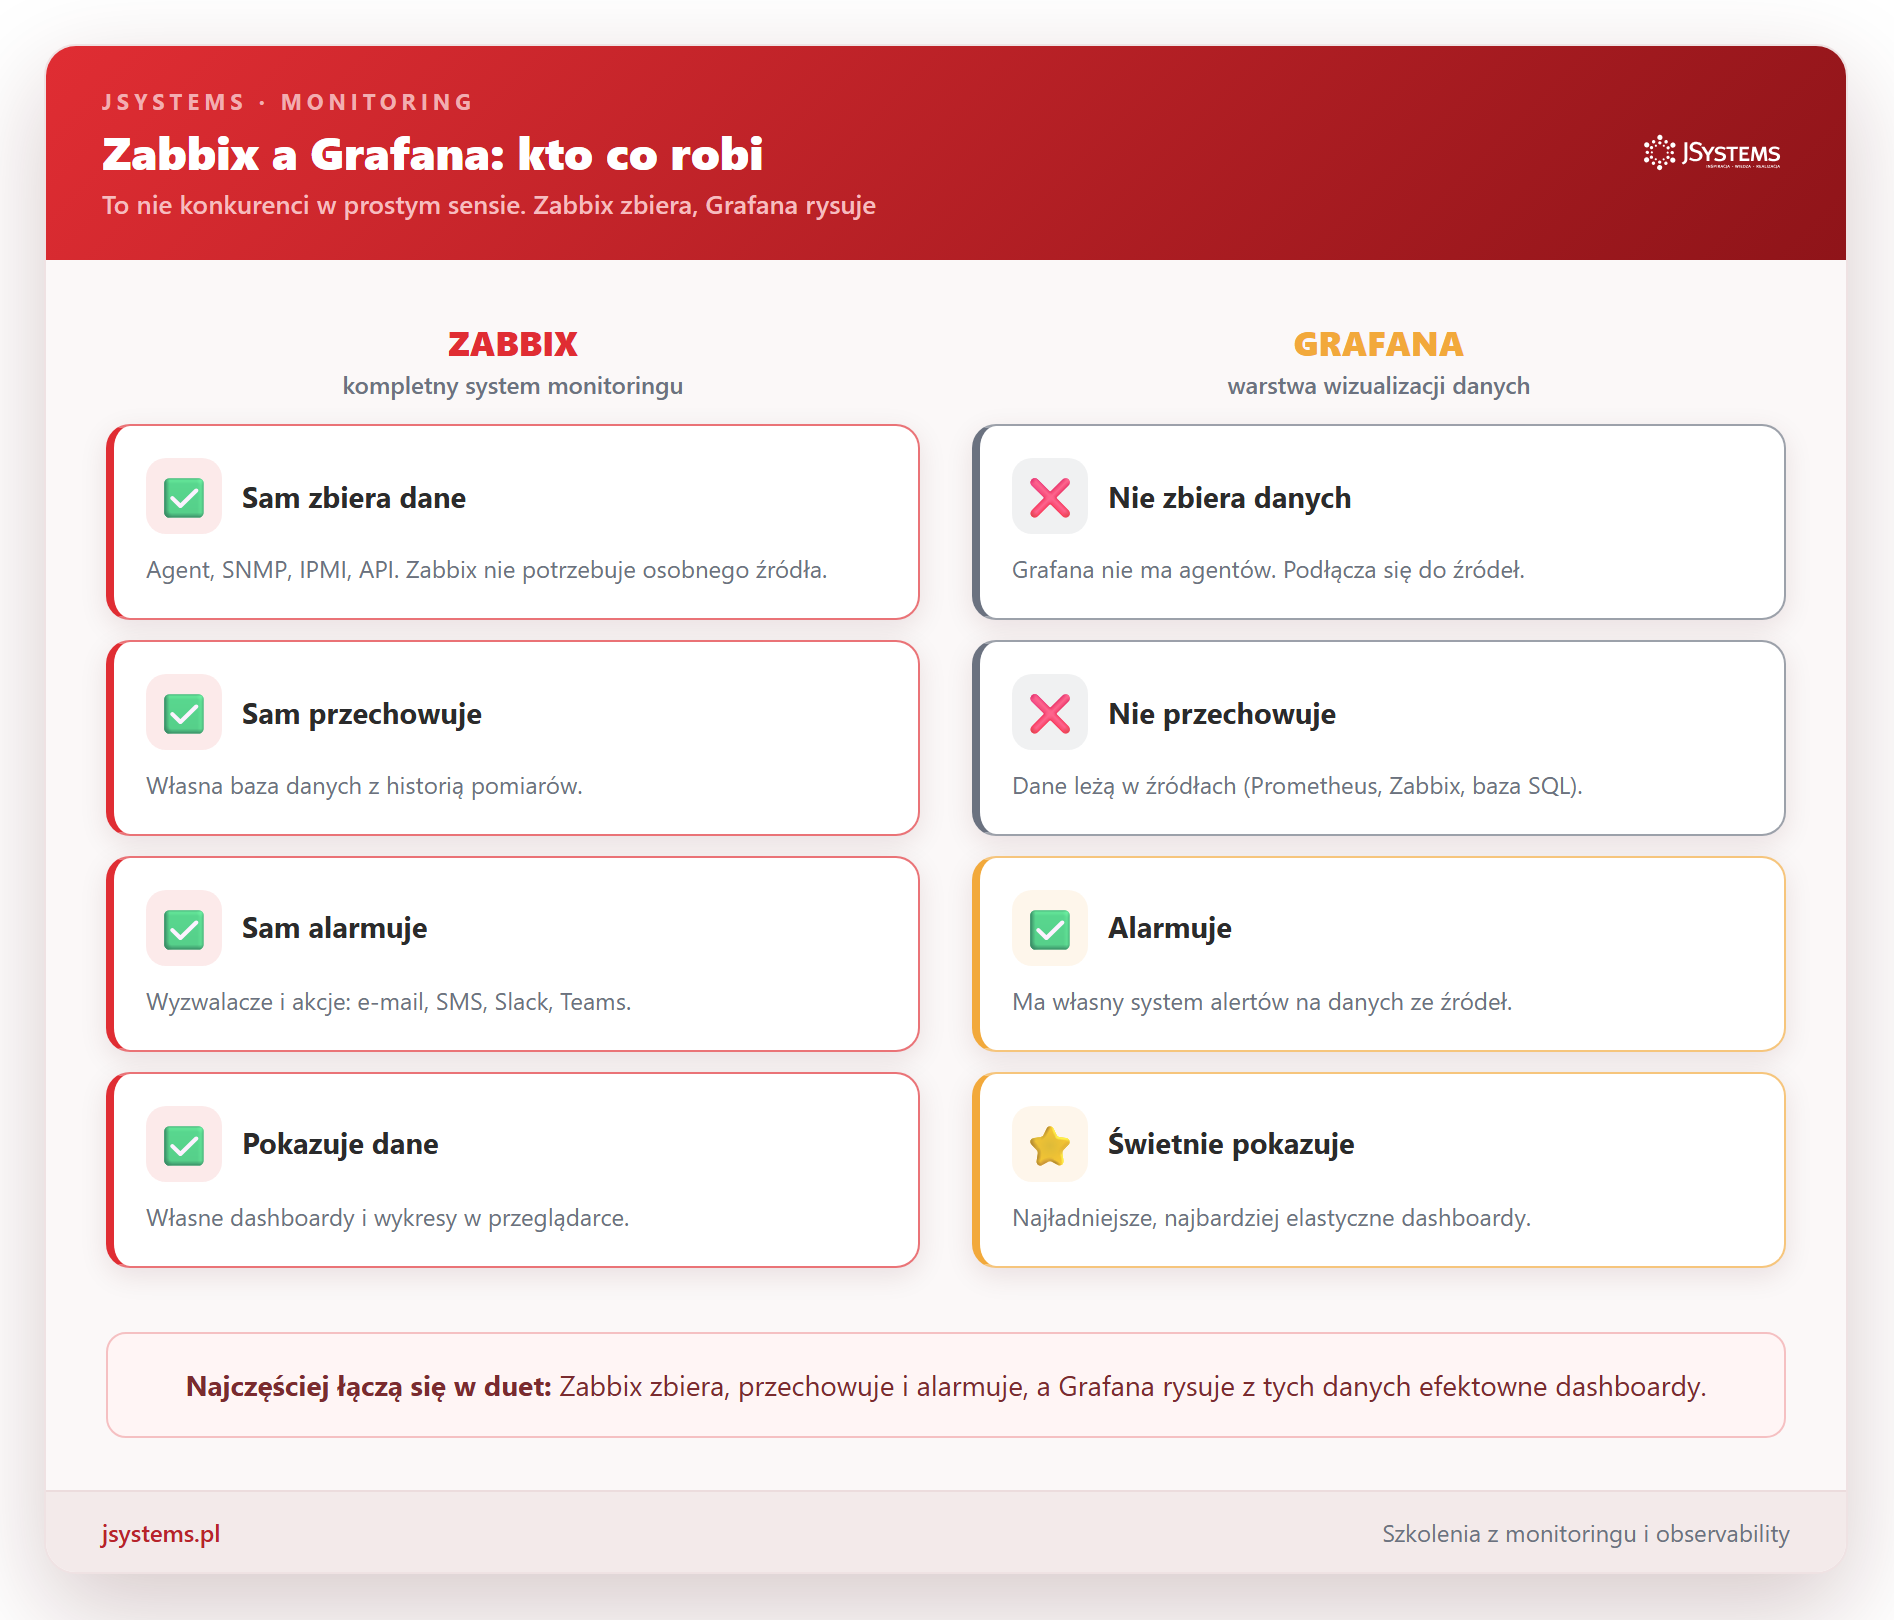The height and width of the screenshot is (1620, 1894).
Task: Click the text 'Własna baza danych z historią pomiarów.'
Action: (x=365, y=786)
